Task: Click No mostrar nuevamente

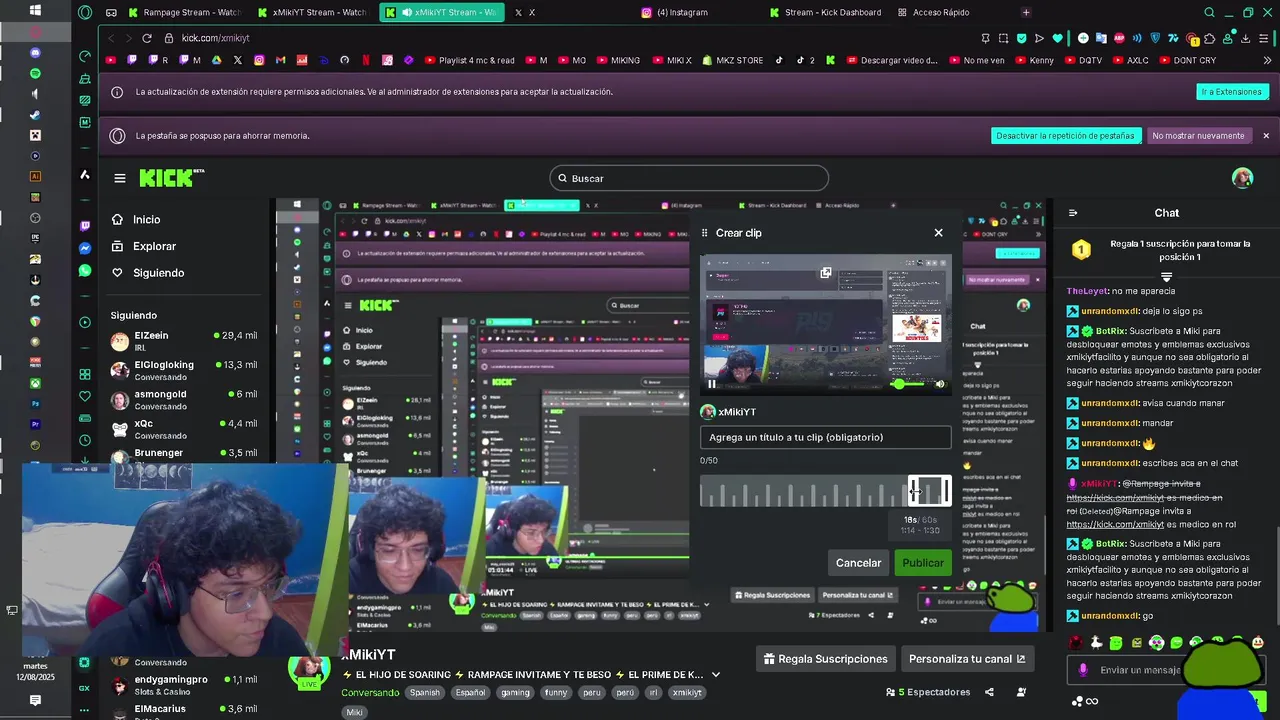Action: pos(1198,136)
